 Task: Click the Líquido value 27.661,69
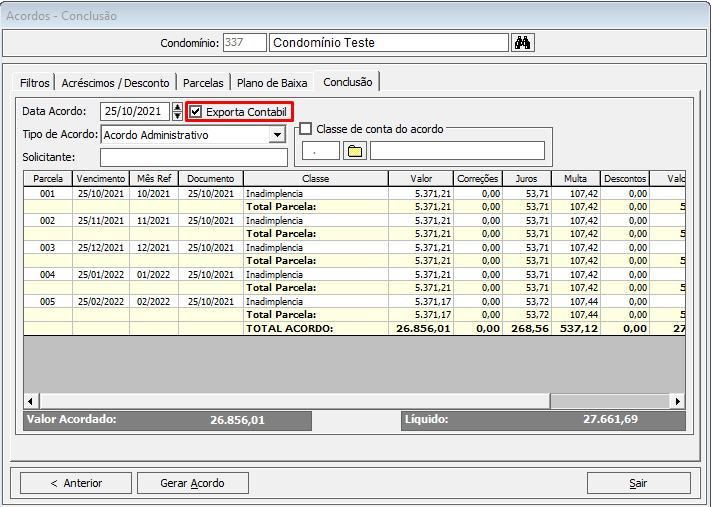tap(610, 419)
